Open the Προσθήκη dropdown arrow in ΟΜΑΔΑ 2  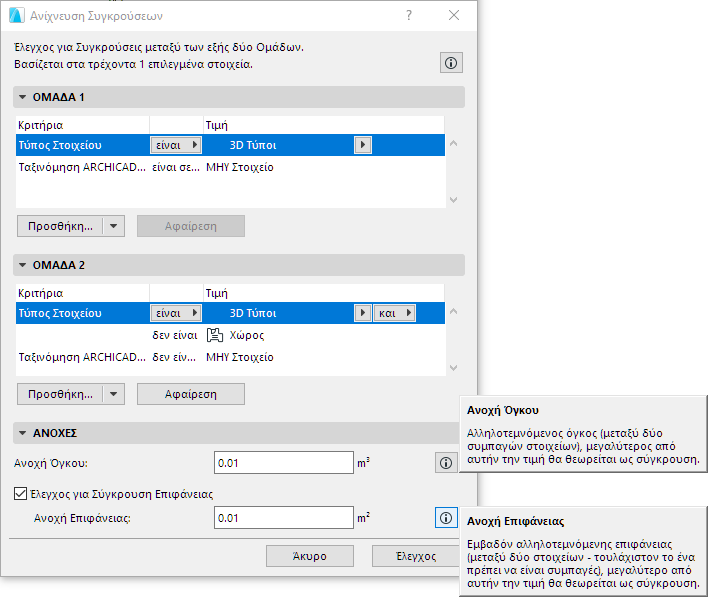tap(113, 394)
